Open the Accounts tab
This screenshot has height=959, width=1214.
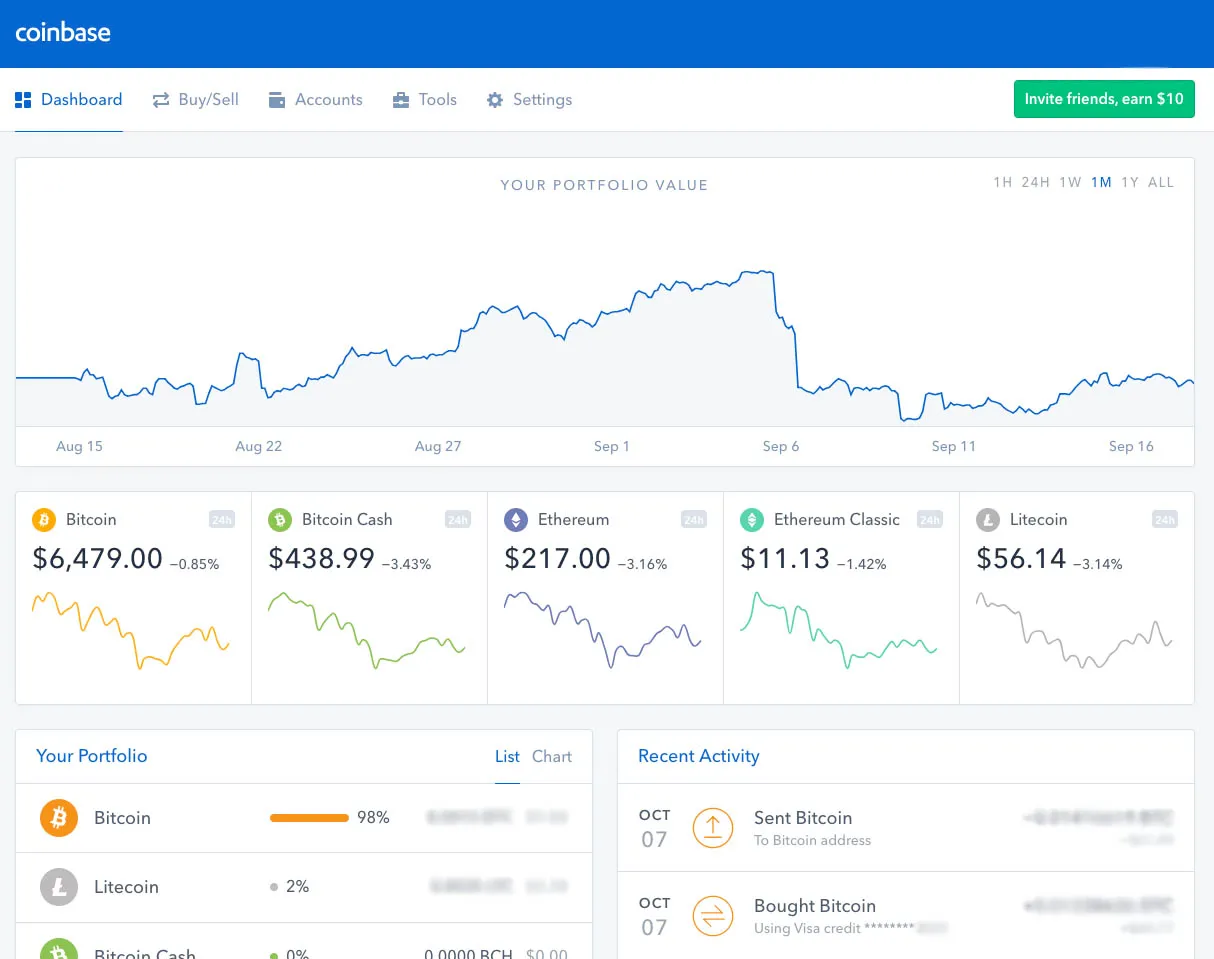click(x=316, y=100)
